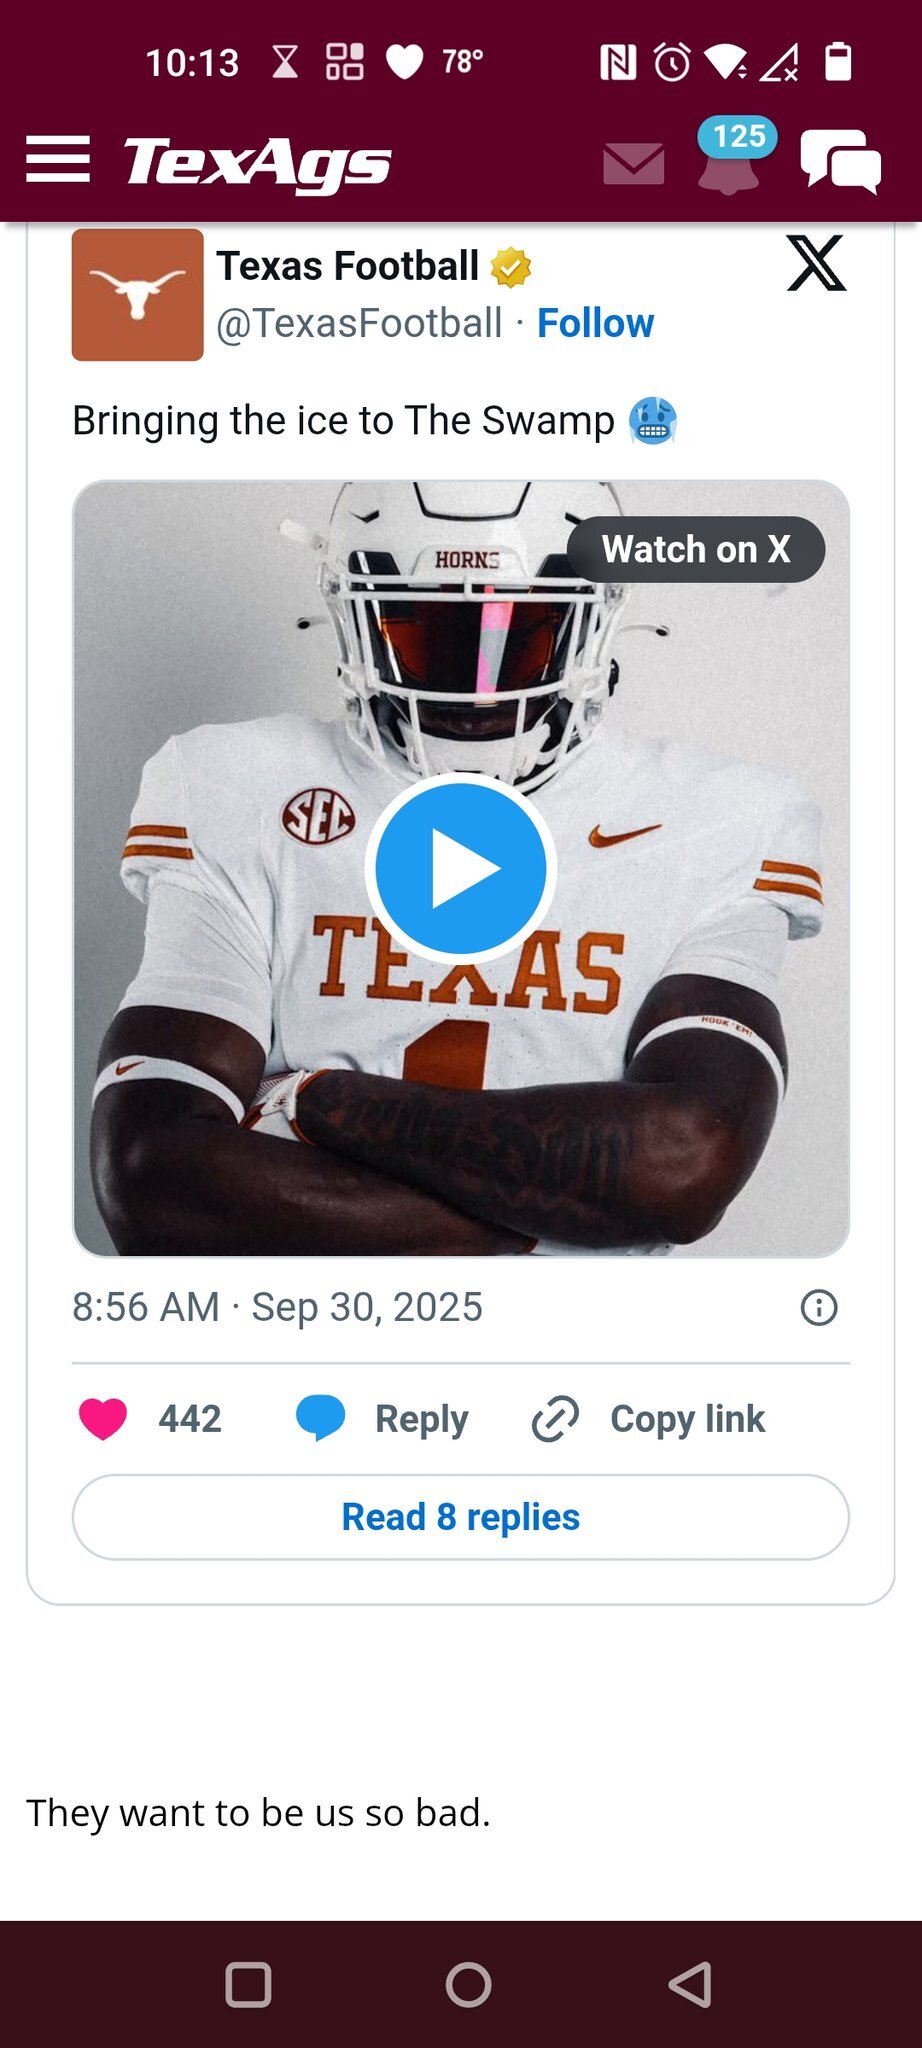Tap the Watch on X button

click(x=696, y=549)
